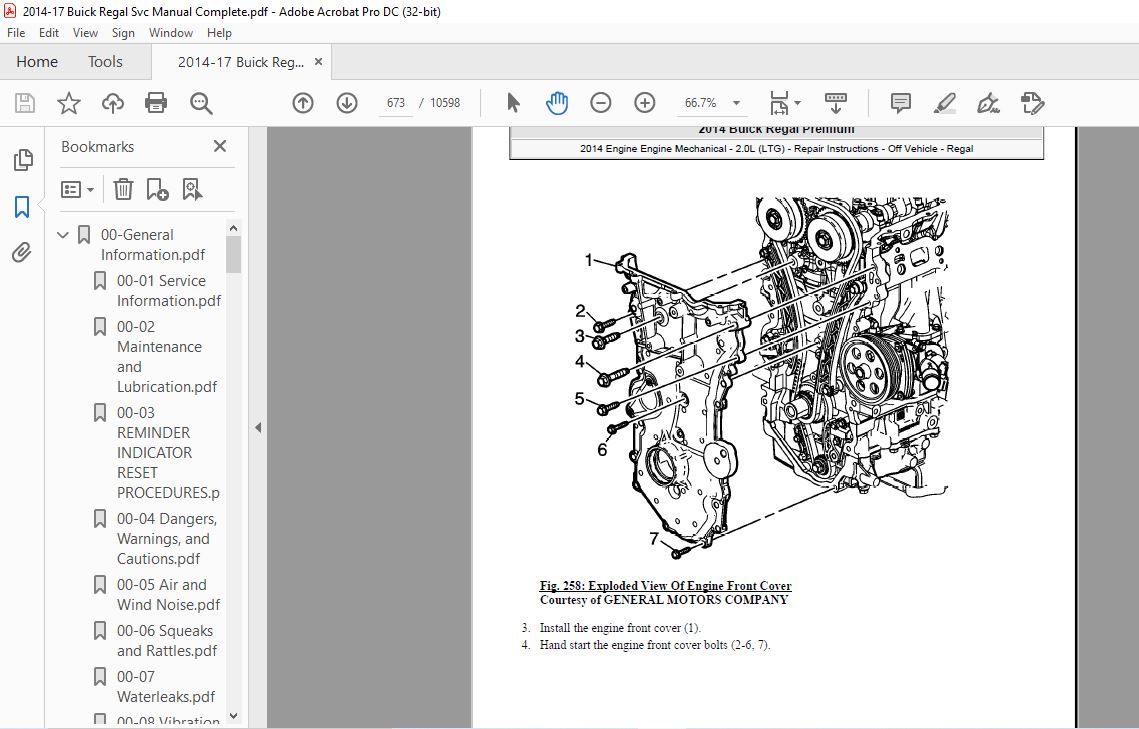Image resolution: width=1139 pixels, height=729 pixels.
Task: Add a comment sticky note
Action: [x=901, y=103]
